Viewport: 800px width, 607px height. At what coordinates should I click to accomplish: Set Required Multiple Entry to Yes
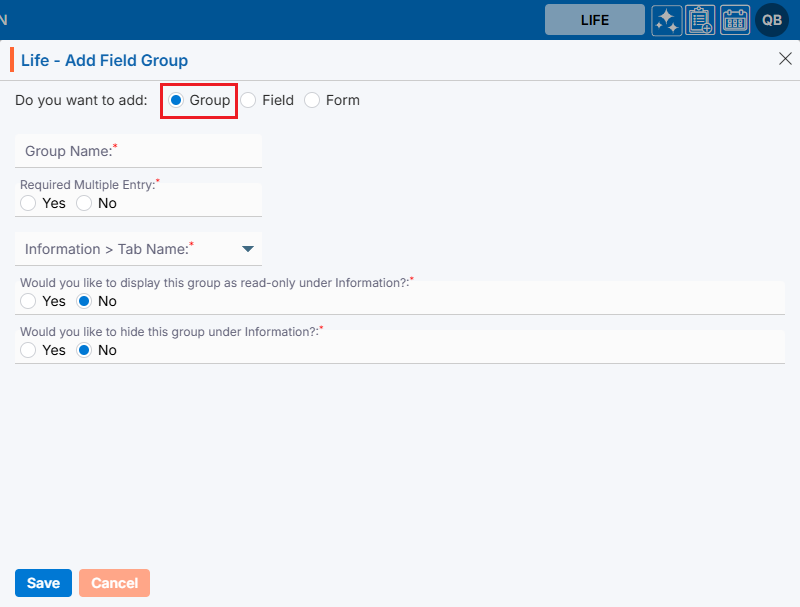click(x=28, y=203)
